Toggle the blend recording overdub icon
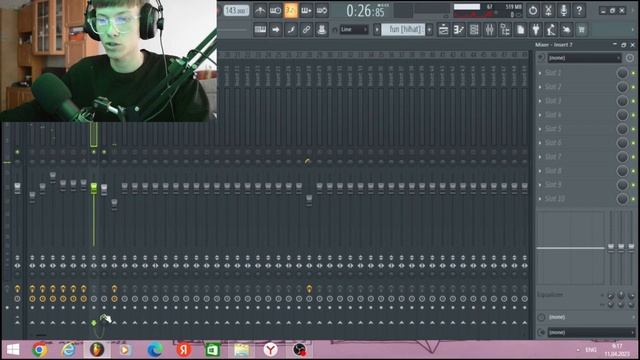 click(x=307, y=11)
